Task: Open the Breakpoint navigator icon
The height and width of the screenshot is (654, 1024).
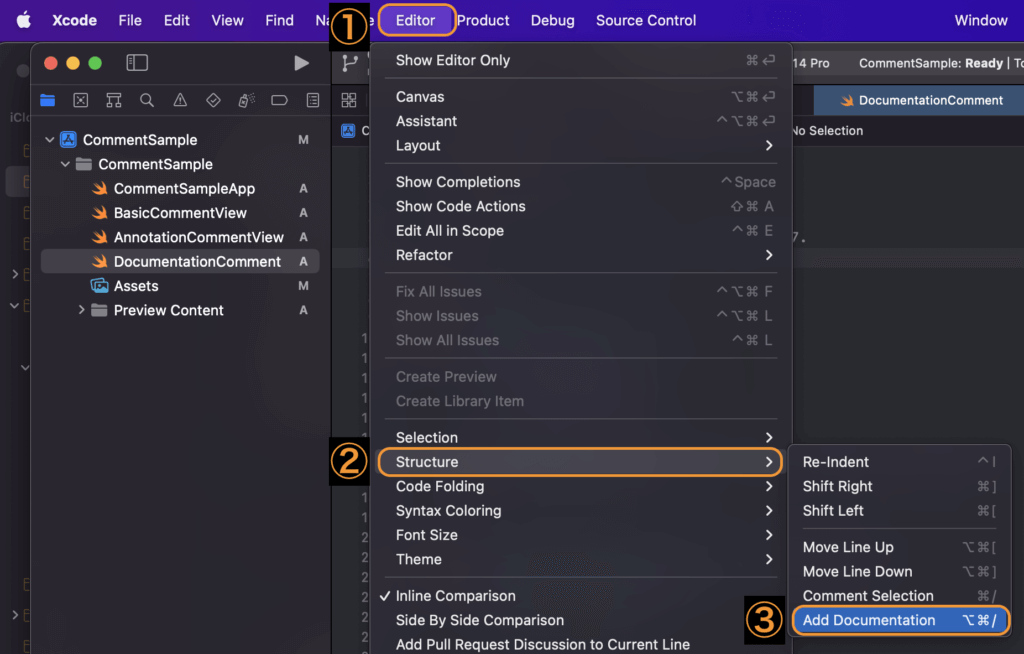Action: click(280, 100)
